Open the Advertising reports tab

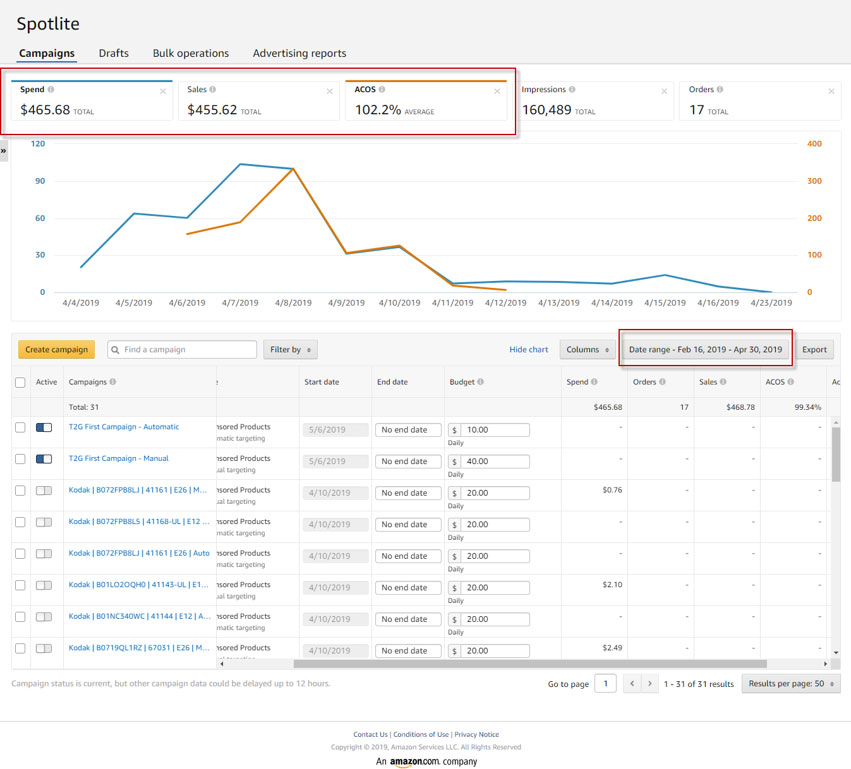[299, 53]
